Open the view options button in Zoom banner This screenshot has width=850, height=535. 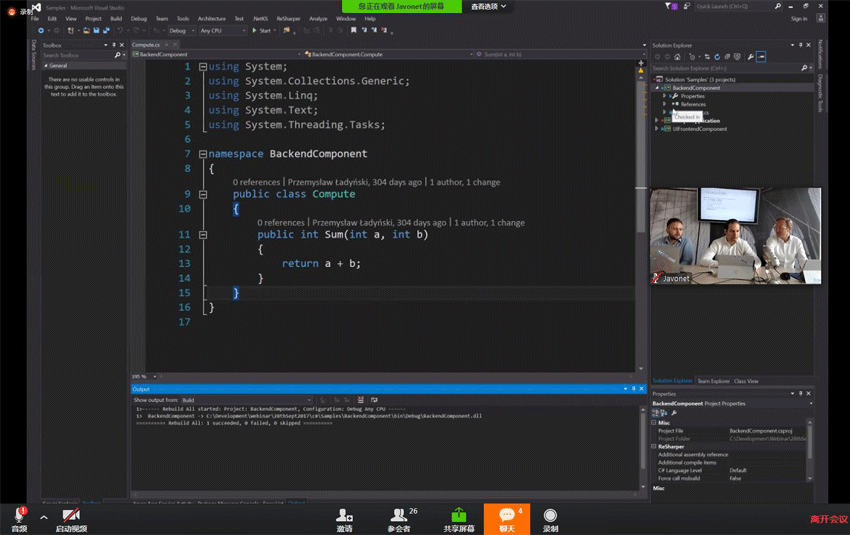pos(488,7)
